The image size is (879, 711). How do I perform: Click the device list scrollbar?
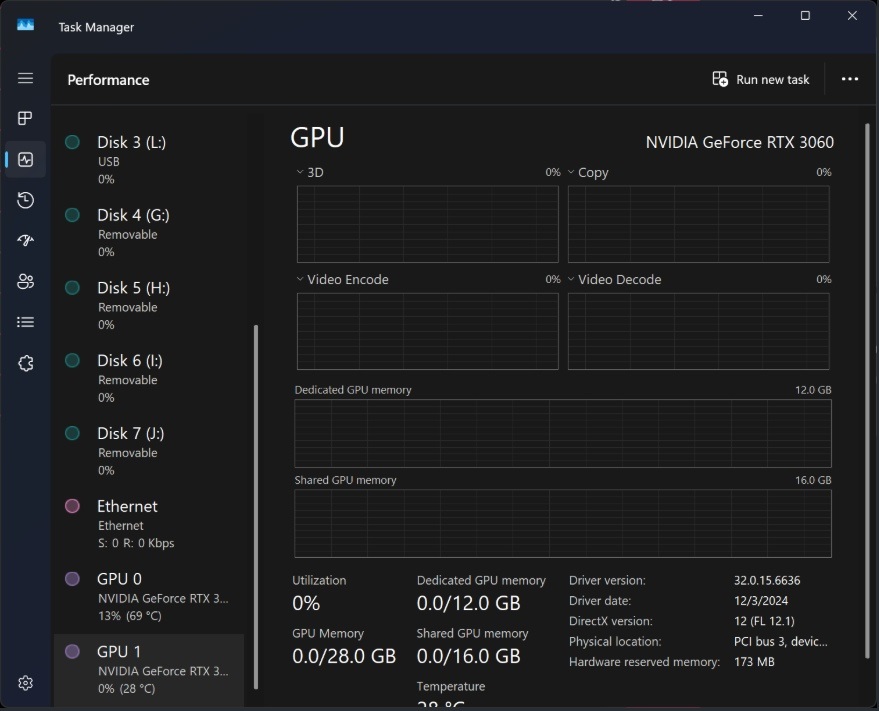point(256,506)
